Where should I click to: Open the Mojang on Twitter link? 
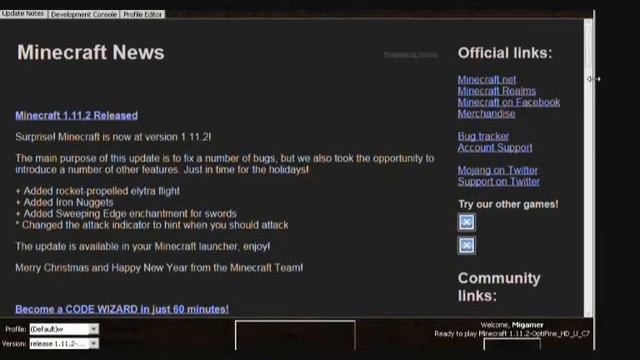[498, 170]
